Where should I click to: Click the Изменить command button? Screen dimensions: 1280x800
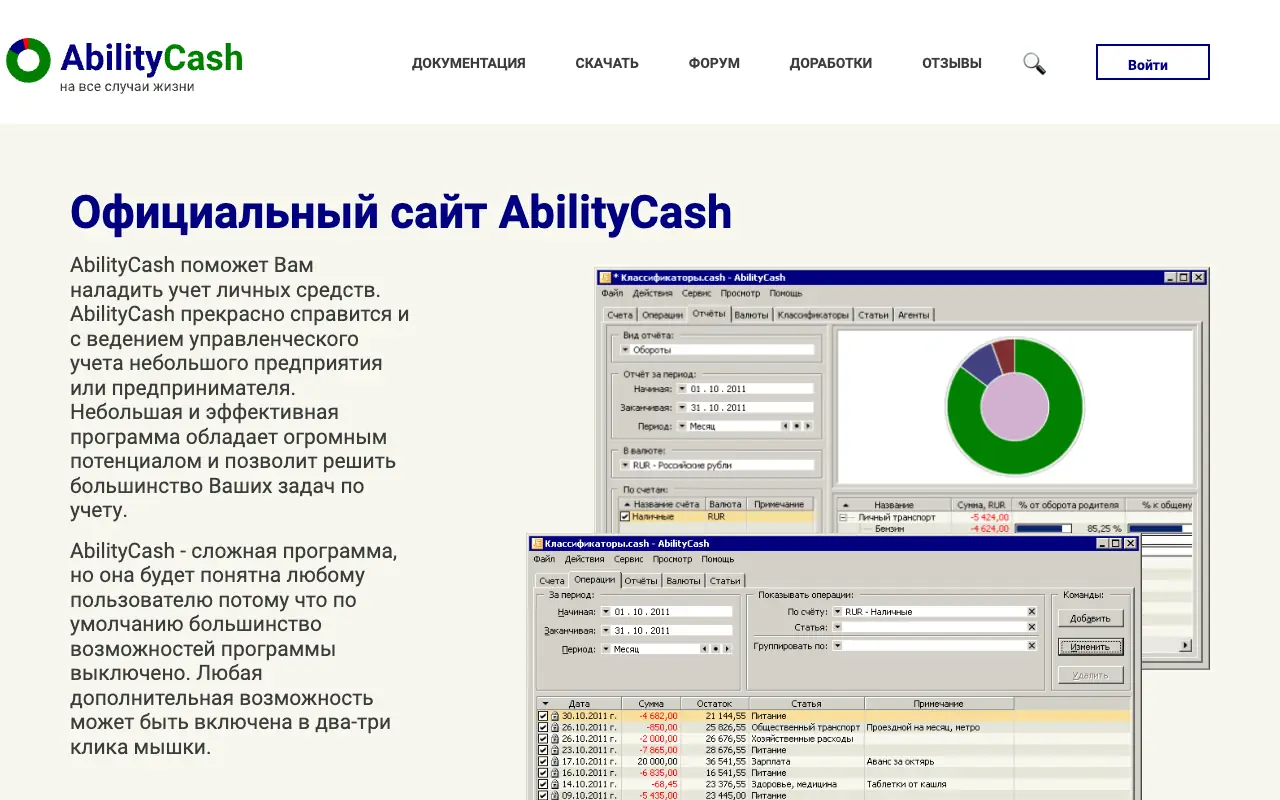click(1090, 647)
